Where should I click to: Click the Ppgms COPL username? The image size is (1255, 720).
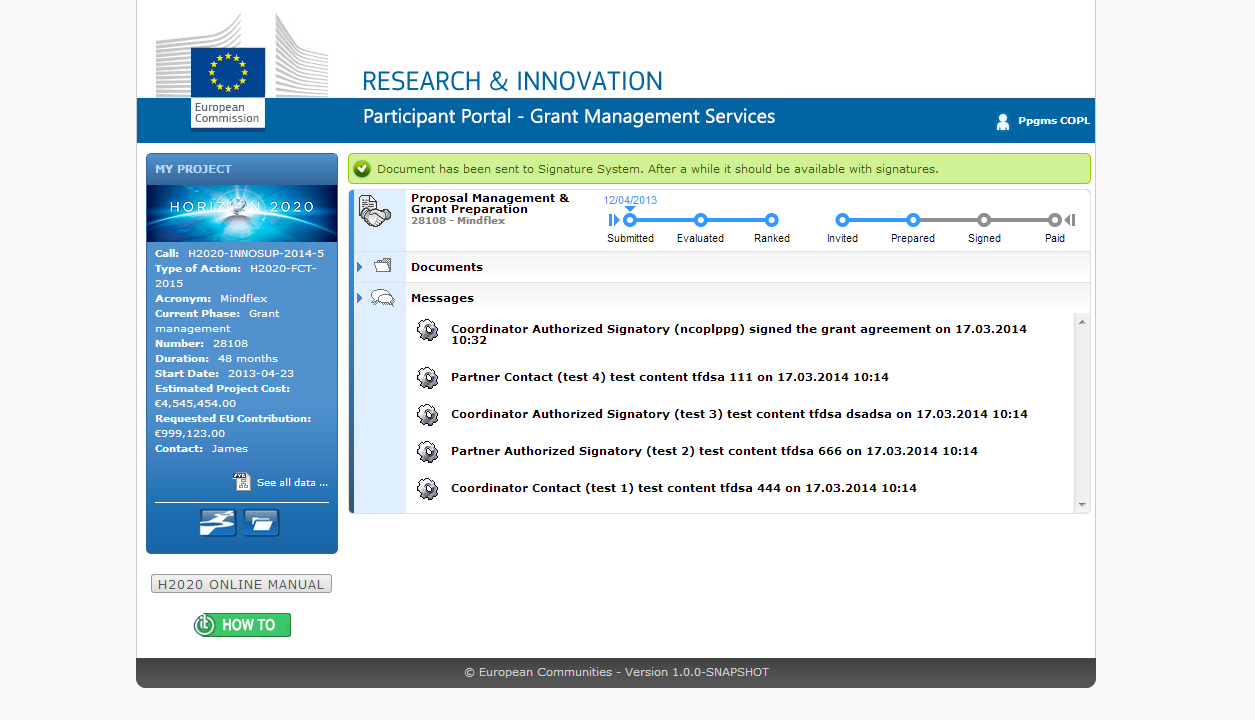tap(1054, 121)
